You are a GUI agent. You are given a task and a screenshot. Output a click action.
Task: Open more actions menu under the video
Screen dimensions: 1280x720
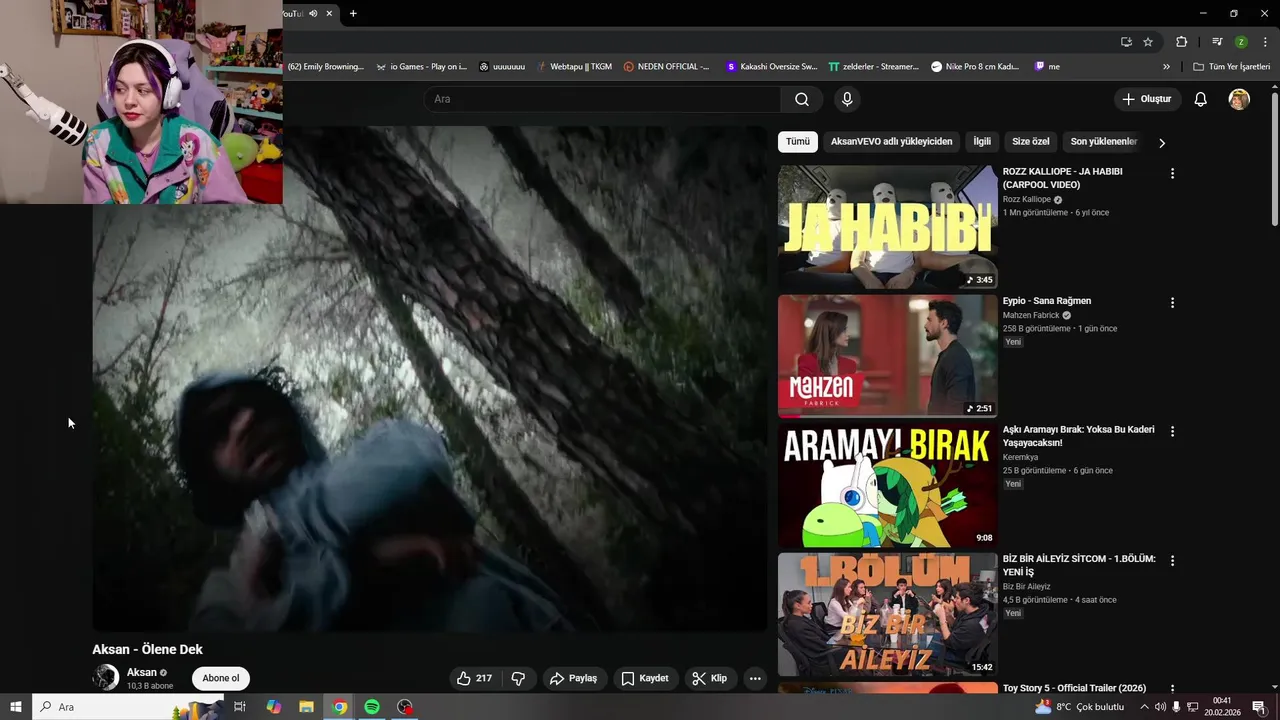(x=755, y=678)
